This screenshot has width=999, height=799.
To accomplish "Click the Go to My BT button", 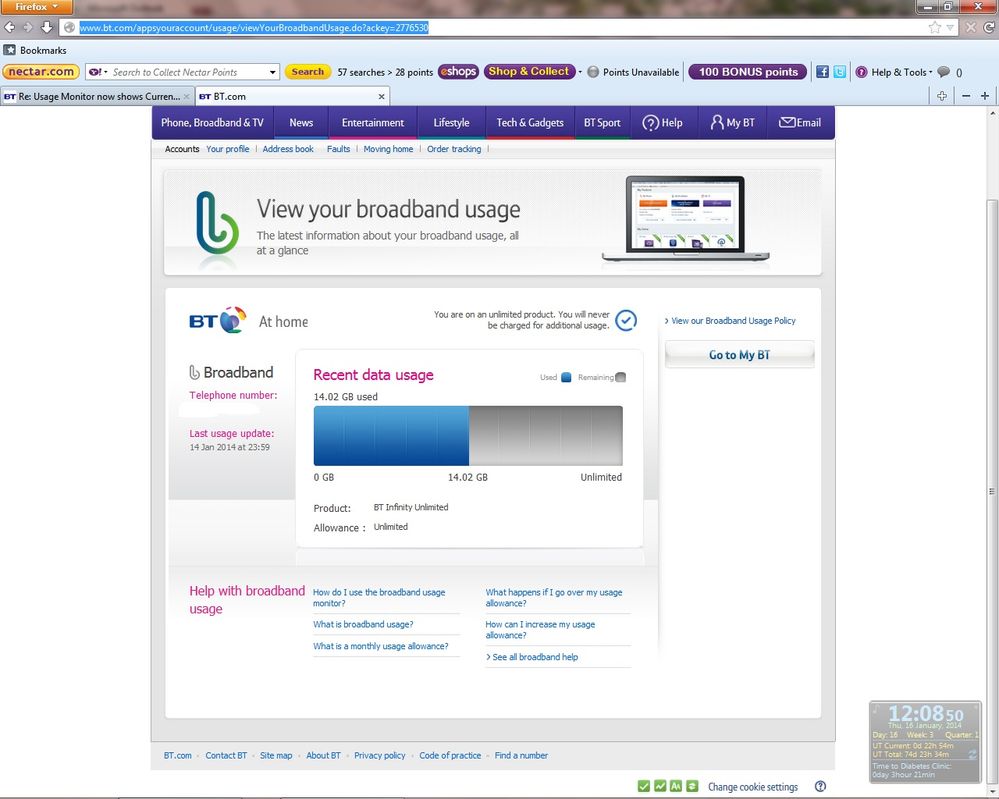I will [739, 355].
